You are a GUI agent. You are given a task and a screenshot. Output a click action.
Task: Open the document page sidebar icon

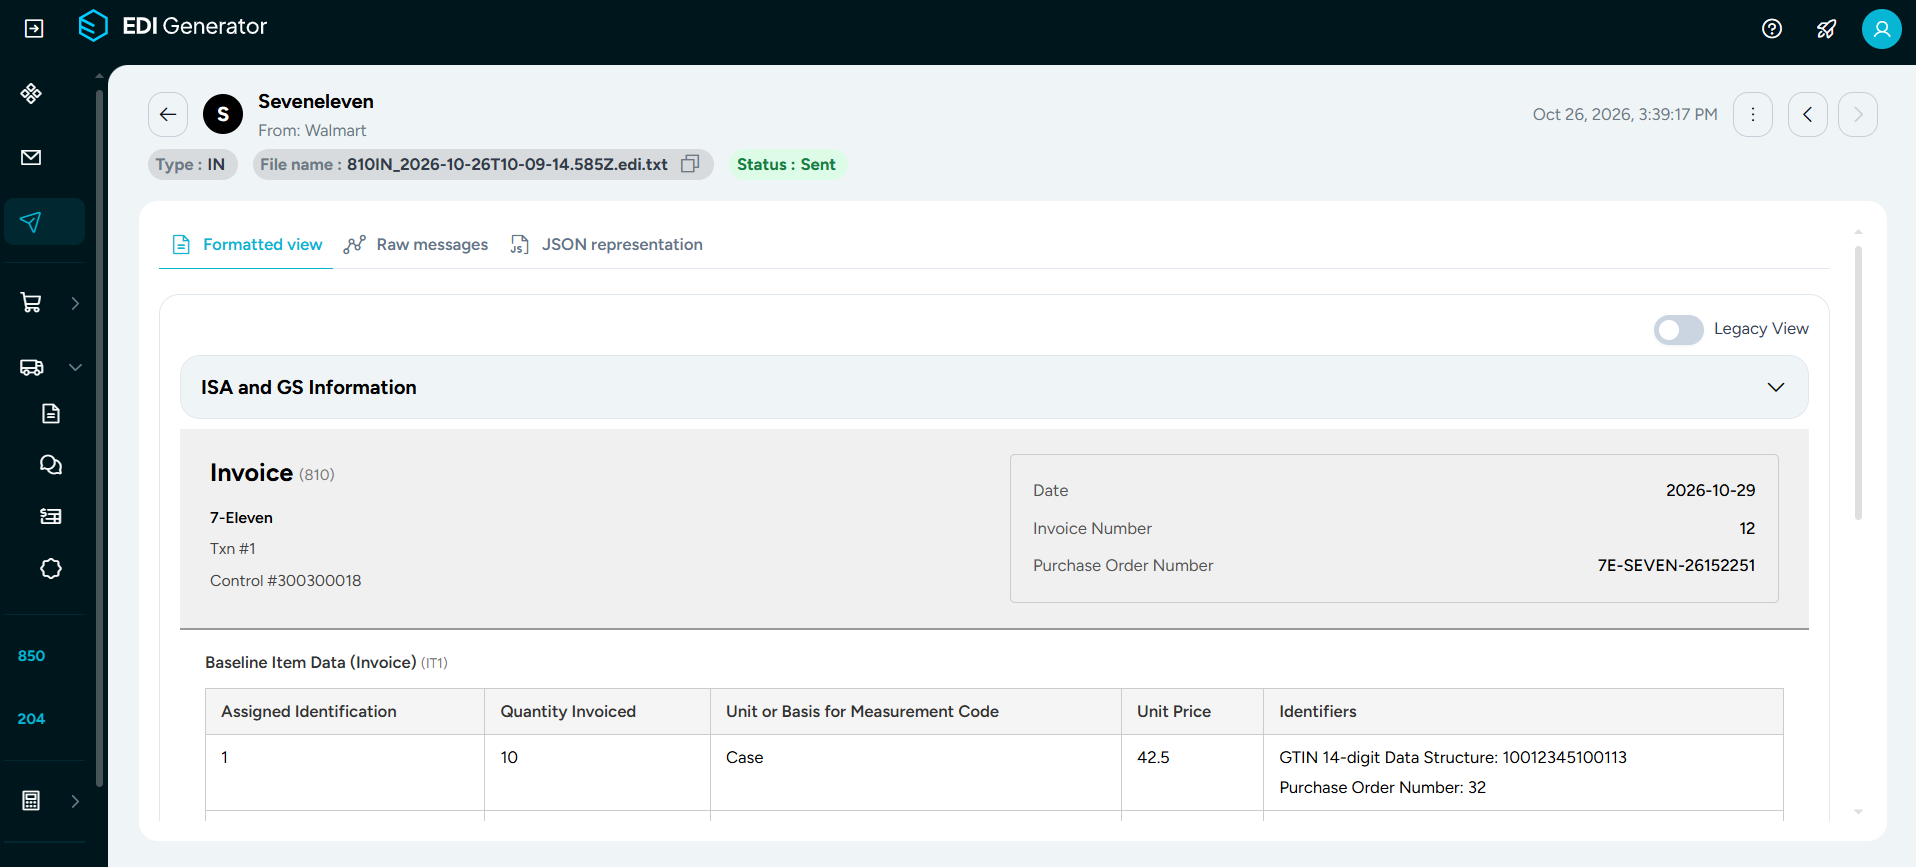[51, 413]
